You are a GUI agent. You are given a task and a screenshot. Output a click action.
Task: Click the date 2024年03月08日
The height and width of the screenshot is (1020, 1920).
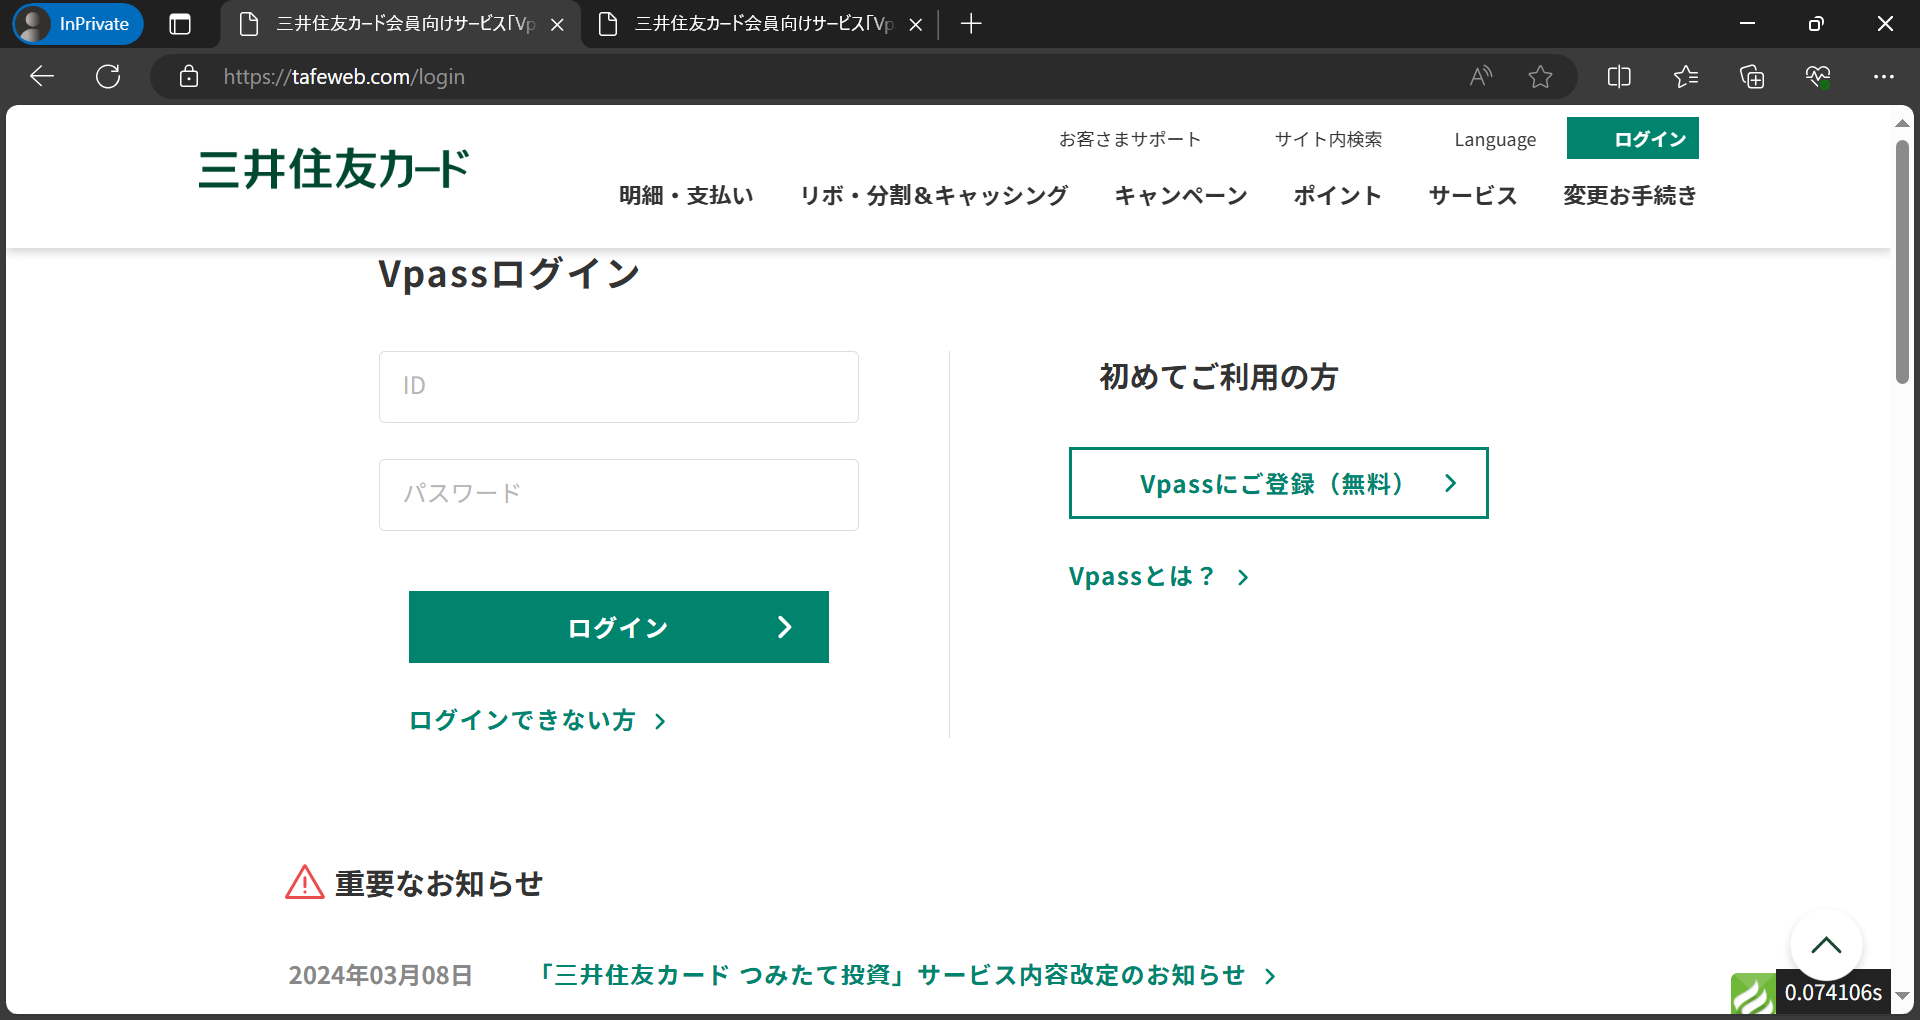click(x=381, y=975)
